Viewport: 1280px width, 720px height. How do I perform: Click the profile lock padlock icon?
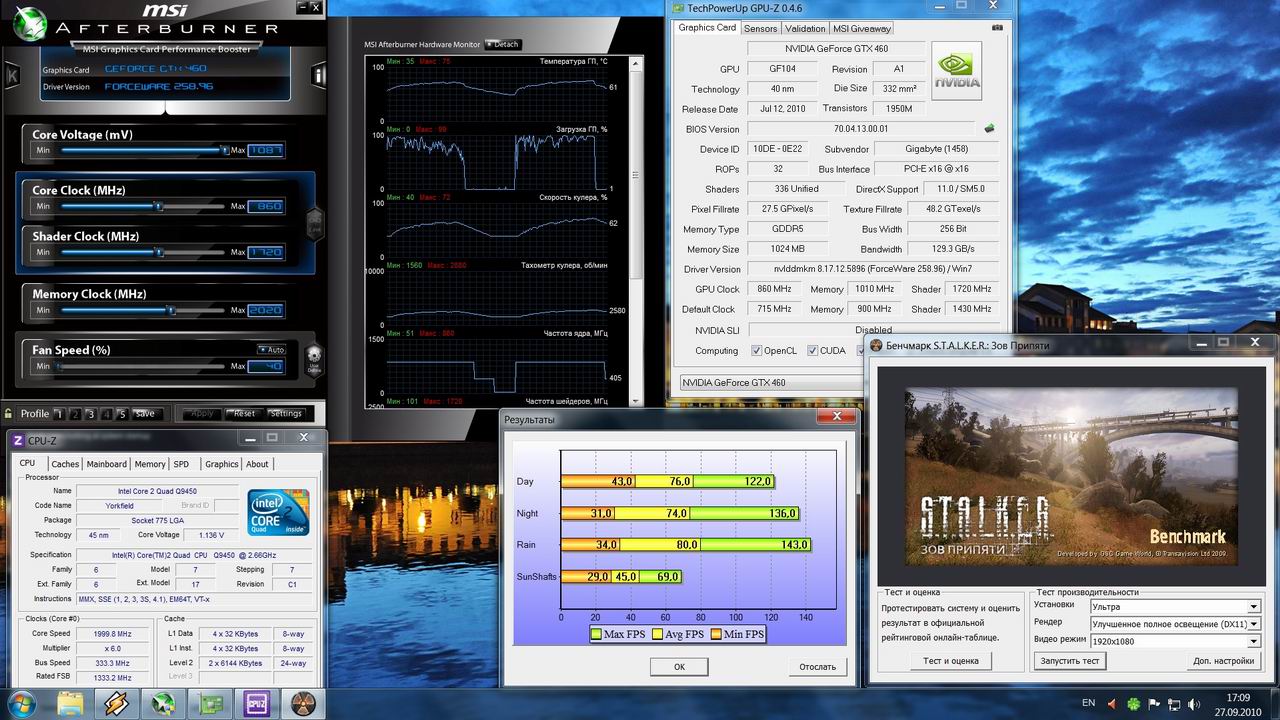pos(9,413)
